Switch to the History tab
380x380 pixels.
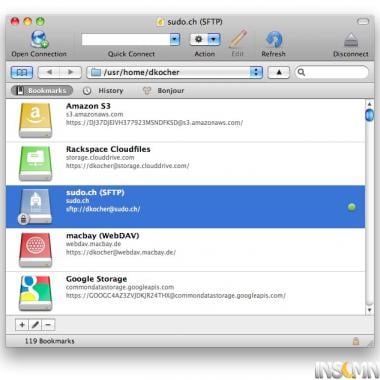click(x=103, y=91)
